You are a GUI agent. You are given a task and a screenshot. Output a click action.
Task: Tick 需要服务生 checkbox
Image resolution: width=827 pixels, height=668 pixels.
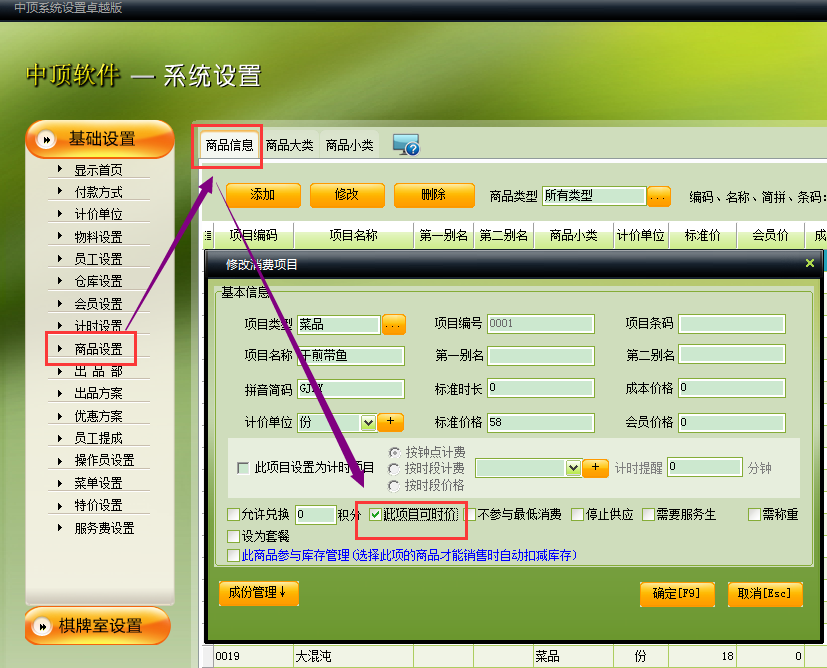pos(648,514)
